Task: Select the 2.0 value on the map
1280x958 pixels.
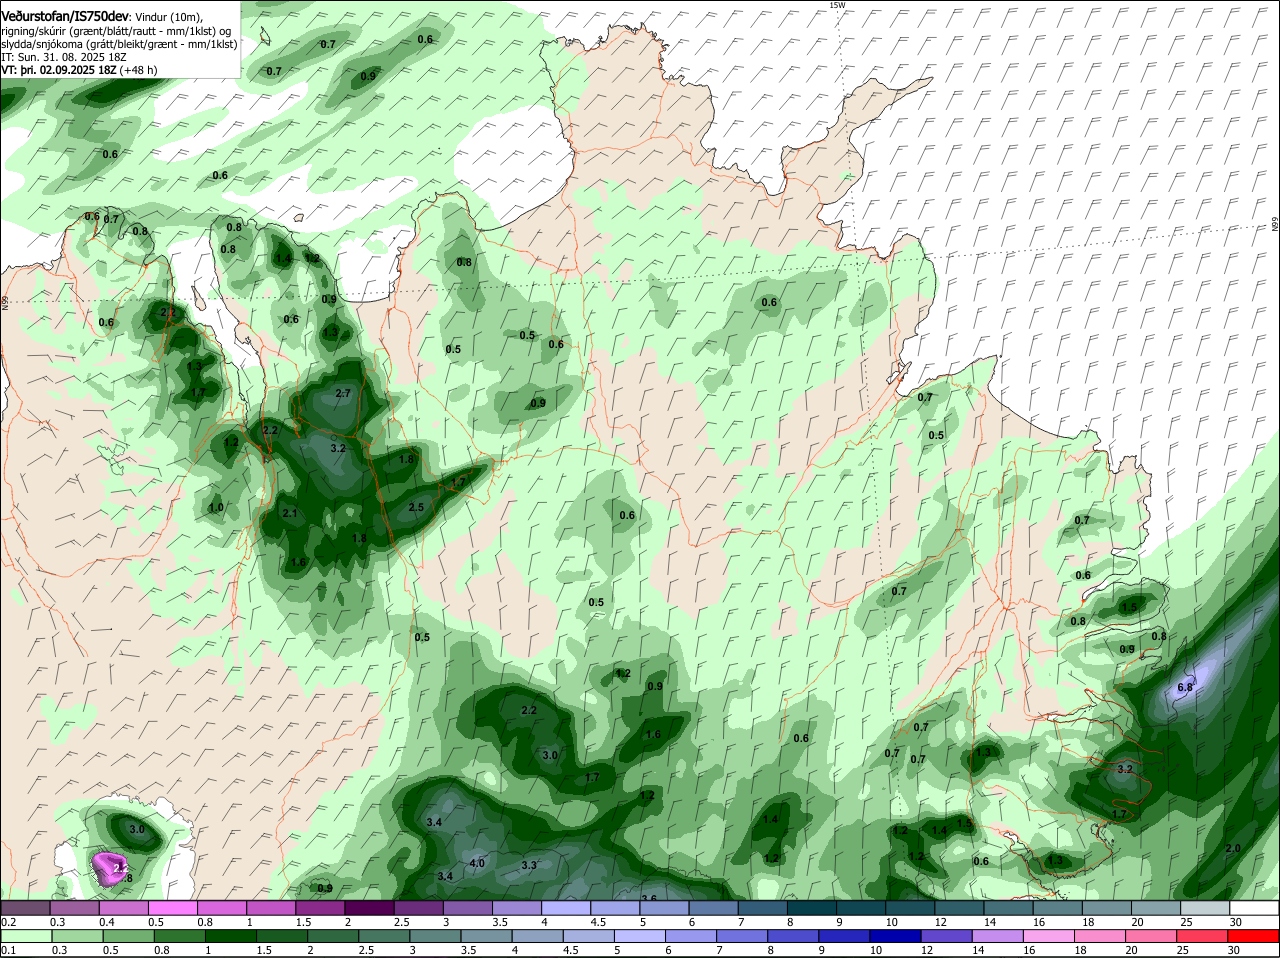Action: coord(1233,848)
